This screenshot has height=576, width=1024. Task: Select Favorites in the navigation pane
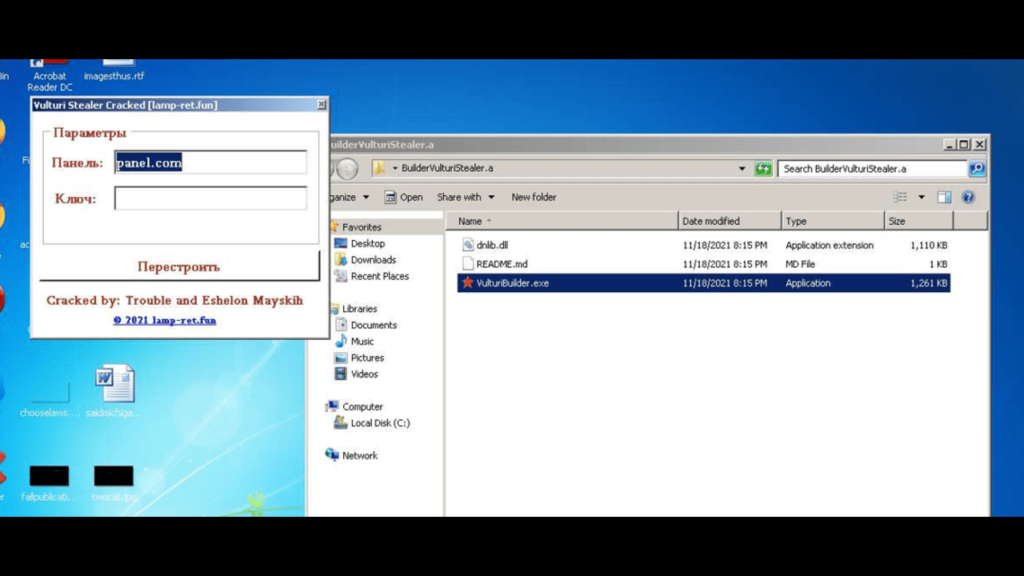pyautogui.click(x=361, y=227)
